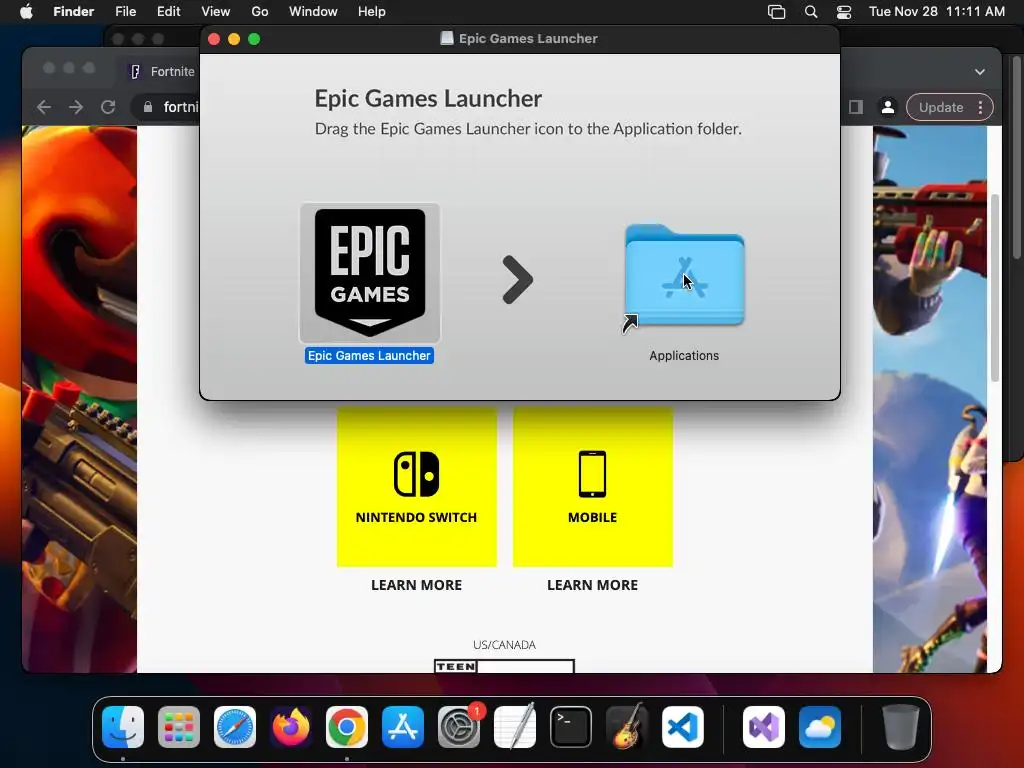The image size is (1024, 768).
Task: Click the Chrome Update button
Action: coord(940,107)
